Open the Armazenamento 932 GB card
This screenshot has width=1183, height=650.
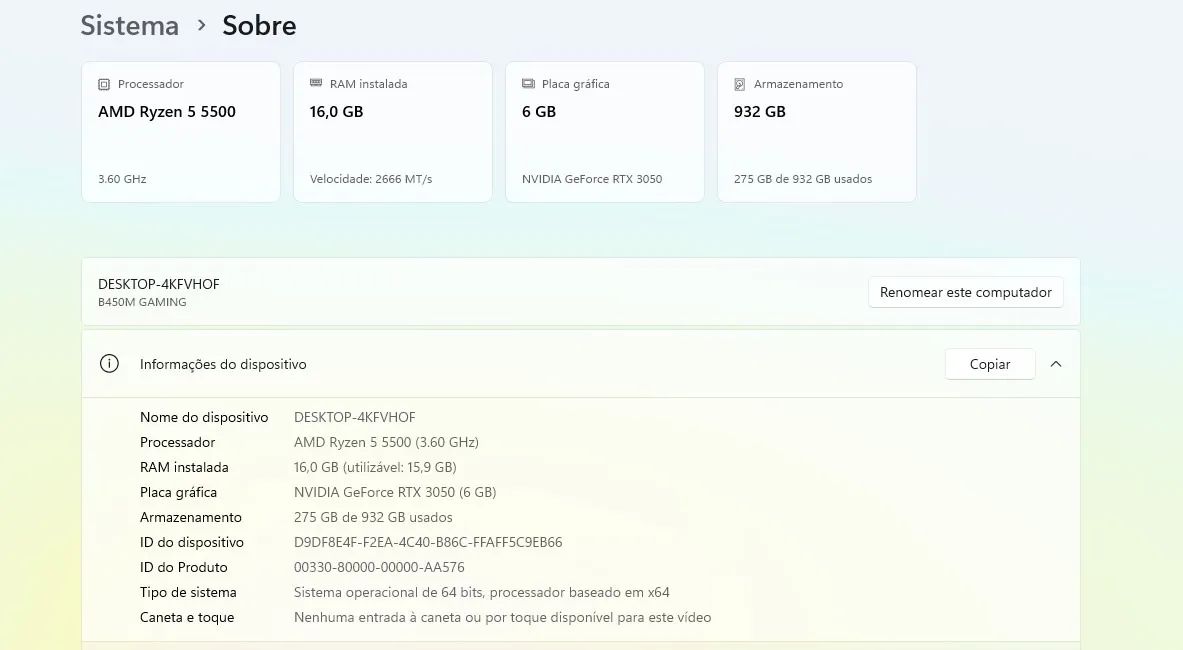click(x=817, y=132)
